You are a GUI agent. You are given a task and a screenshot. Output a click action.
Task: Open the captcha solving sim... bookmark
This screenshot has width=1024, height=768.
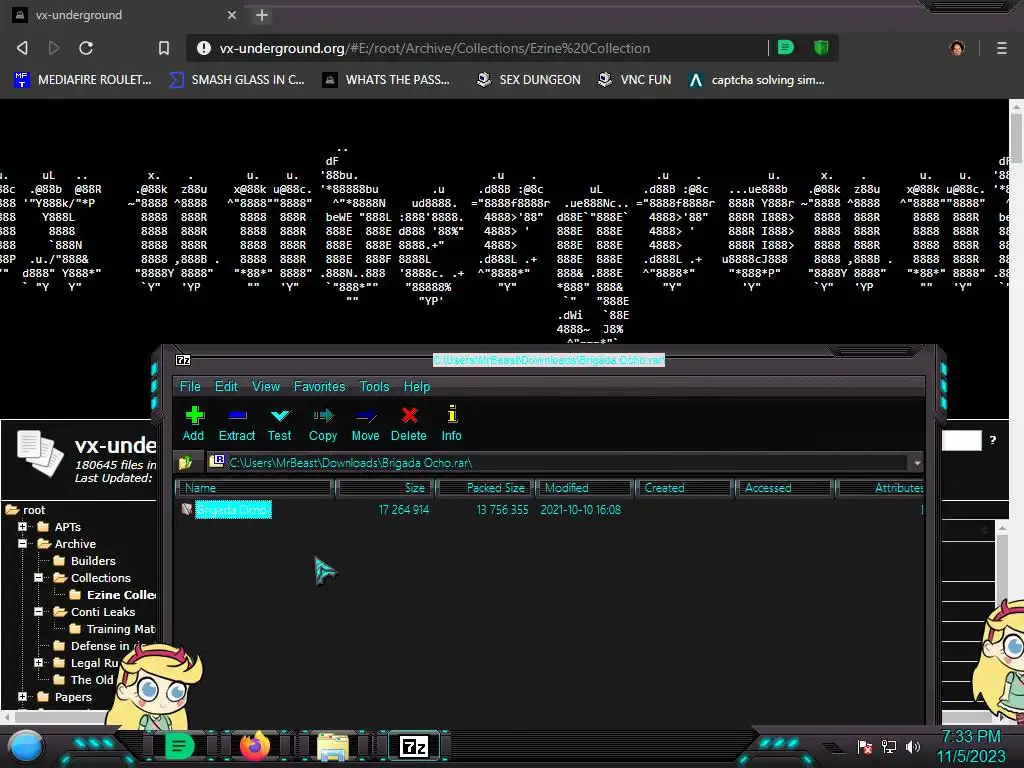coord(758,80)
